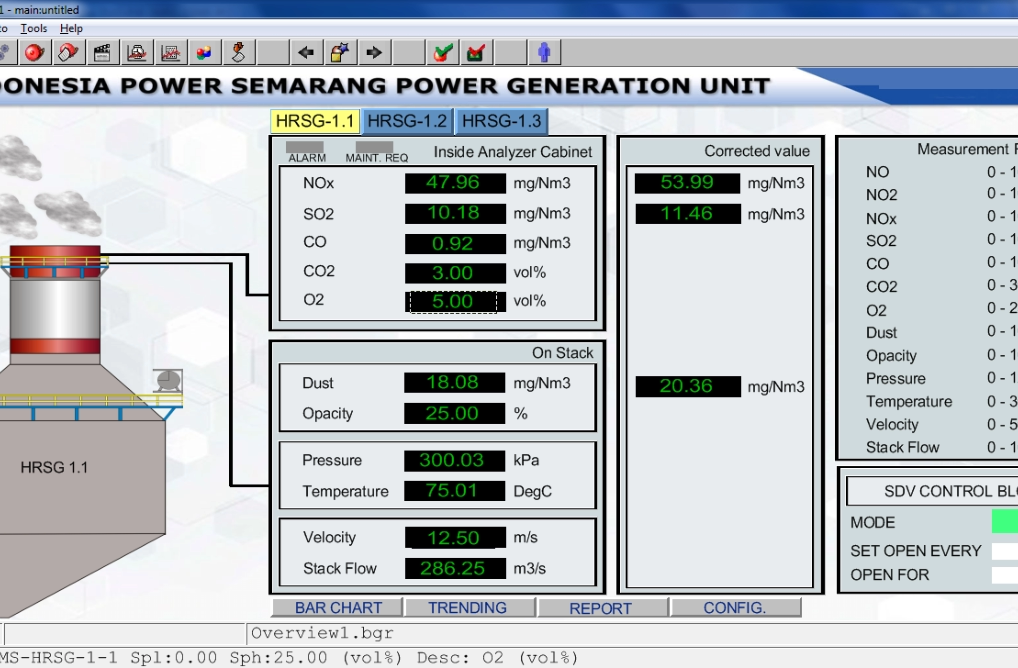Select the HRSG-1.1 tab
1018x668 pixels.
pyautogui.click(x=315, y=121)
